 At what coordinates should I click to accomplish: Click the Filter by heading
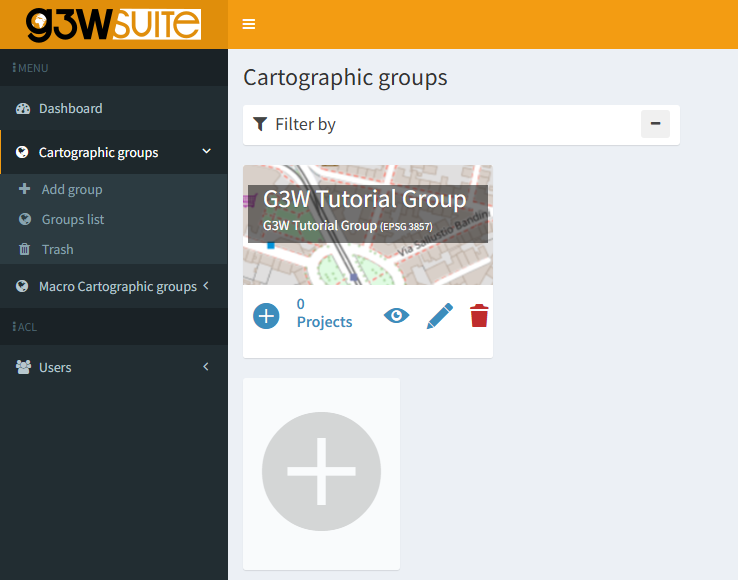(305, 124)
